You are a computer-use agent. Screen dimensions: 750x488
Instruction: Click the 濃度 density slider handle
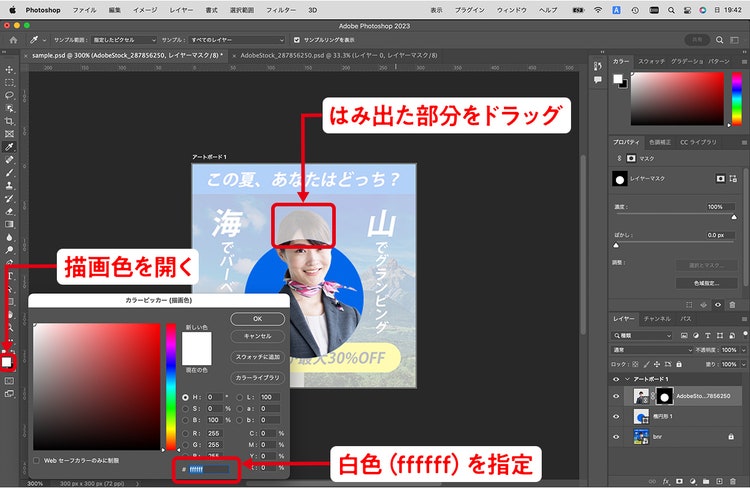pos(734,217)
